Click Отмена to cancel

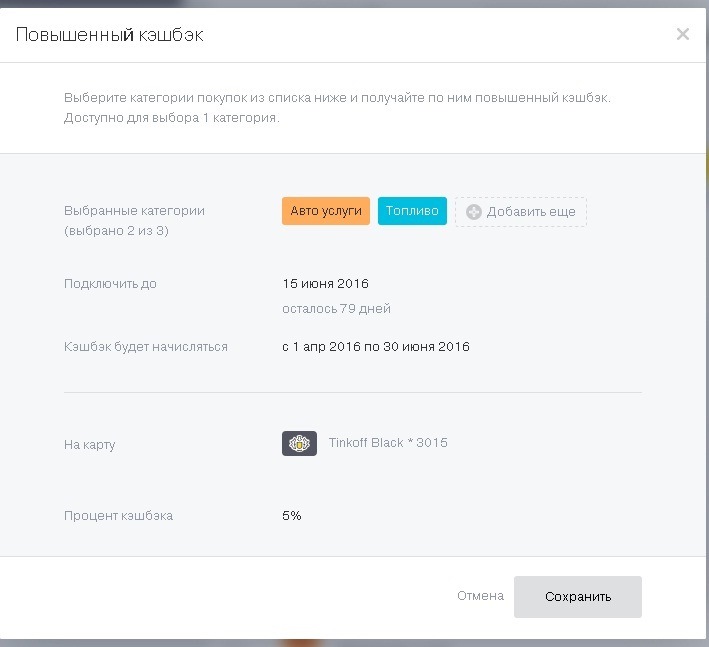point(480,596)
